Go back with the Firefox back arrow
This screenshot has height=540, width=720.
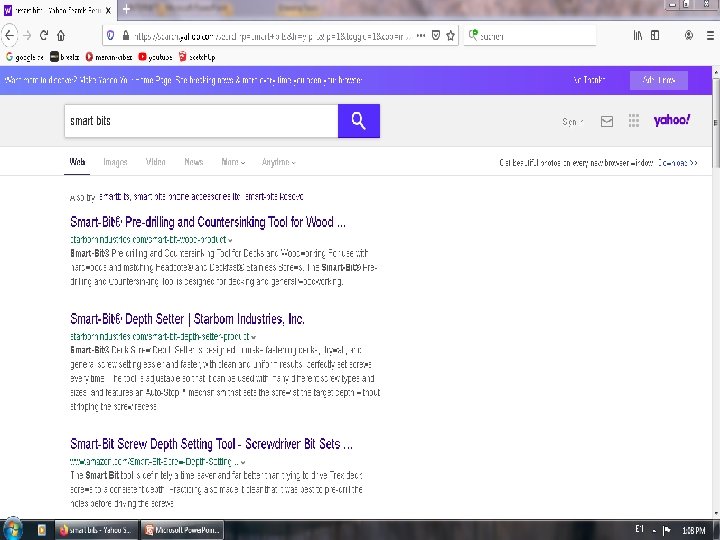click(9, 35)
